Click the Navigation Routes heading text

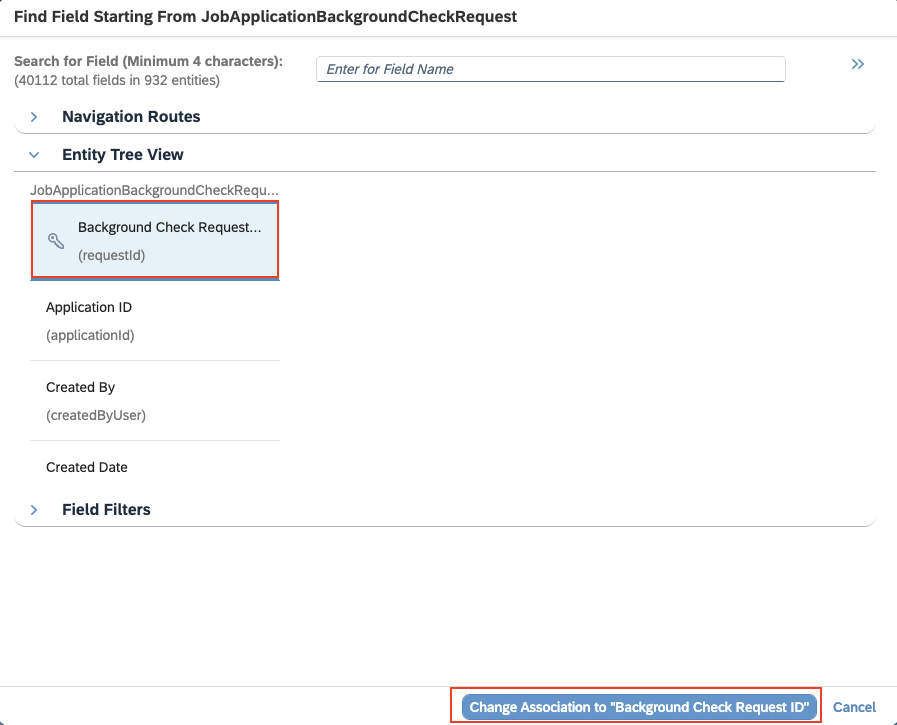point(131,117)
